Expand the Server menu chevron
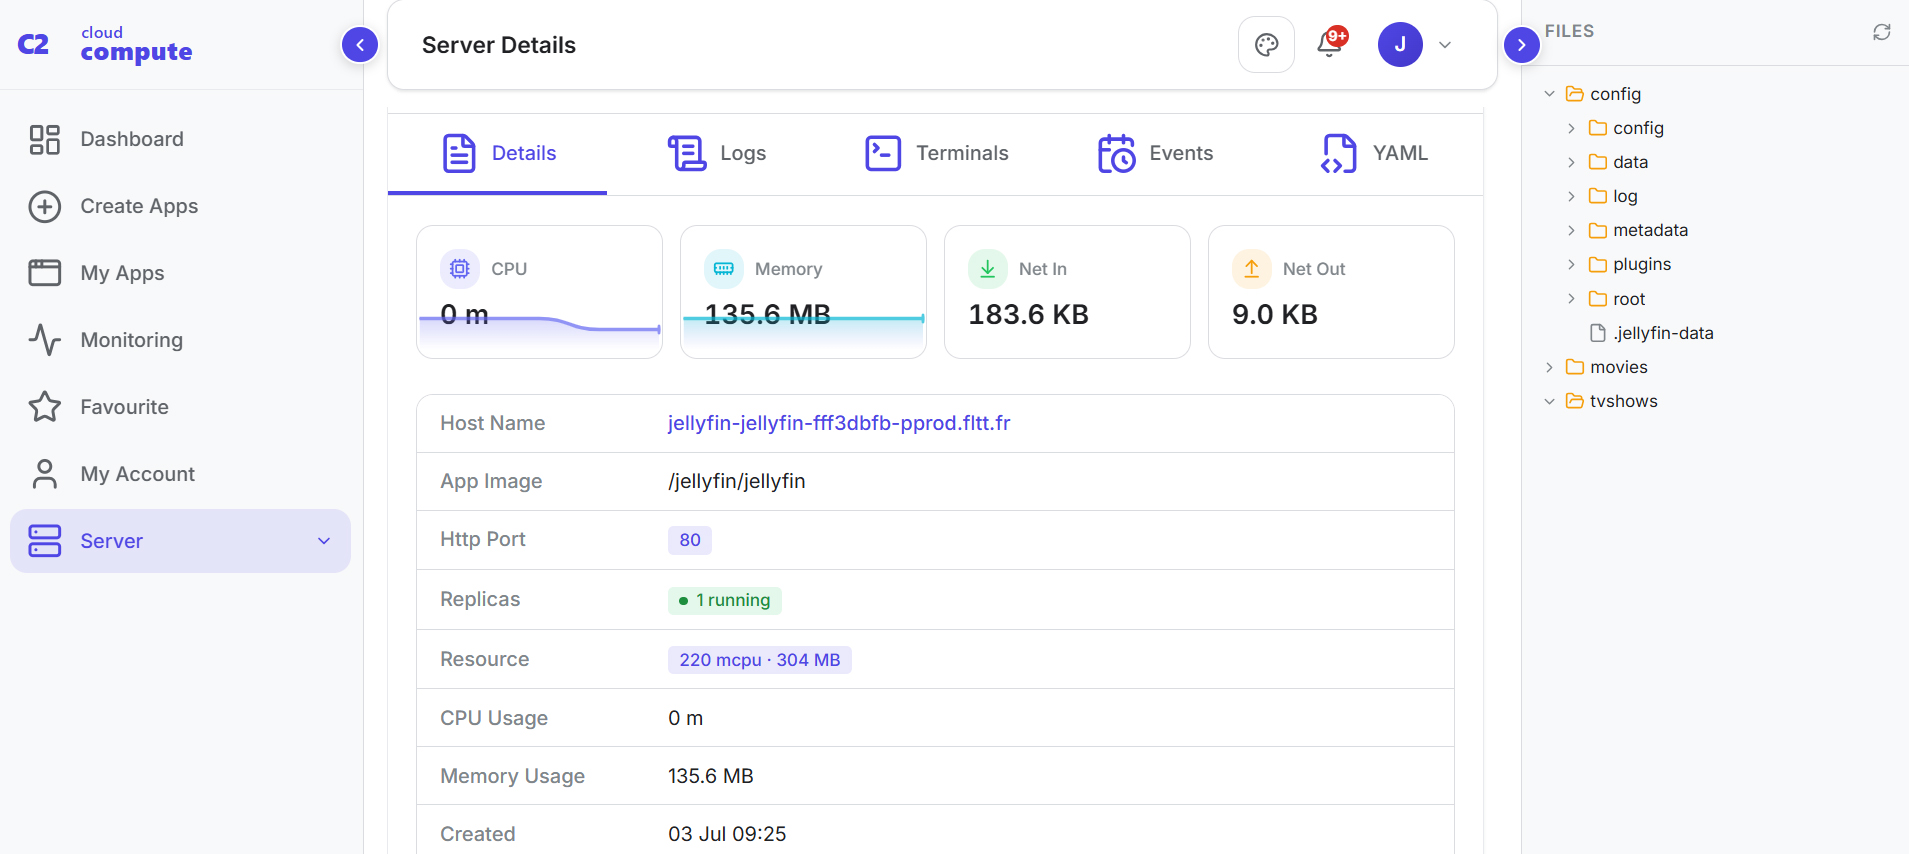Viewport: 1909px width, 854px height. [324, 541]
